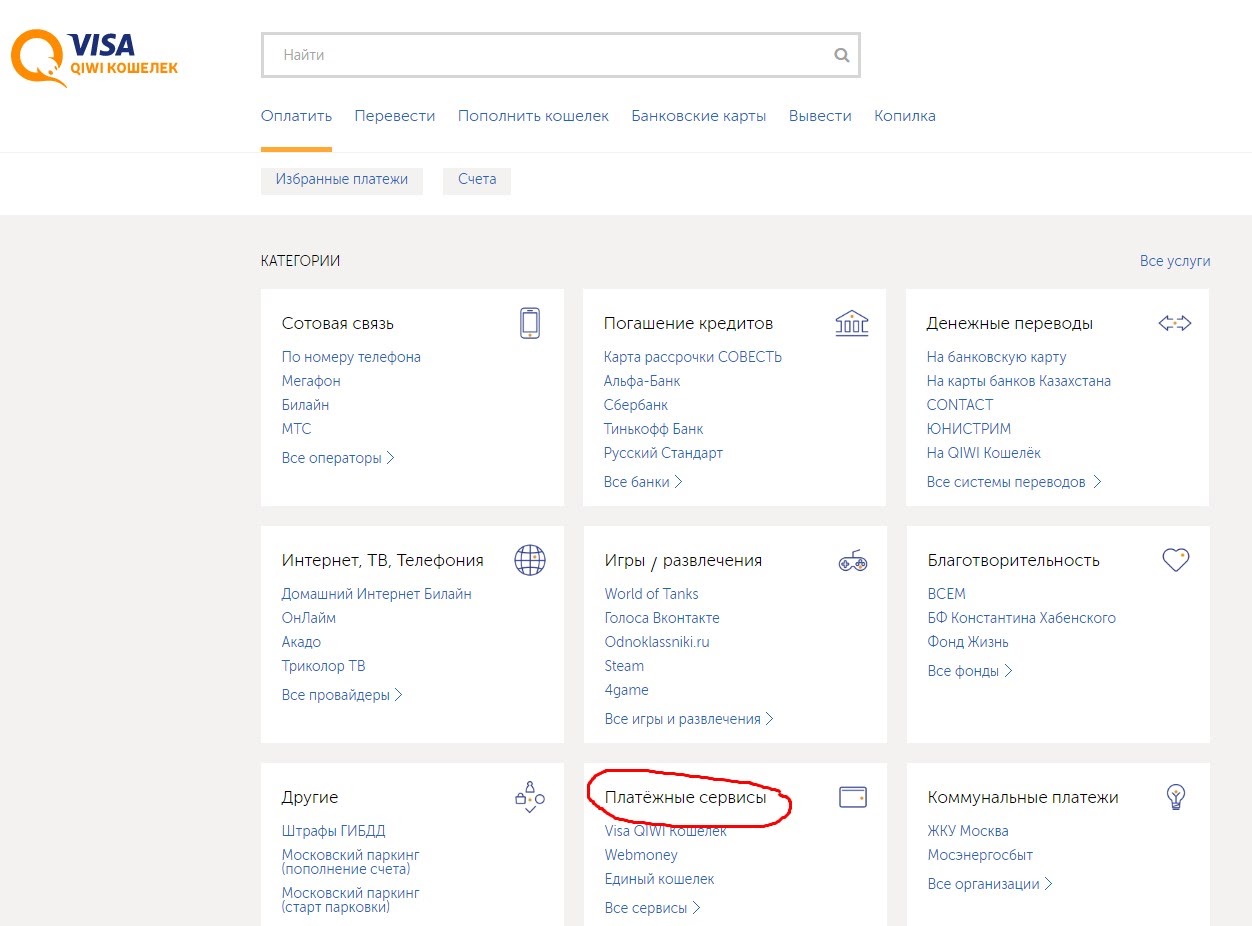Click the Счета button
This screenshot has height=926, width=1252.
pos(477,180)
